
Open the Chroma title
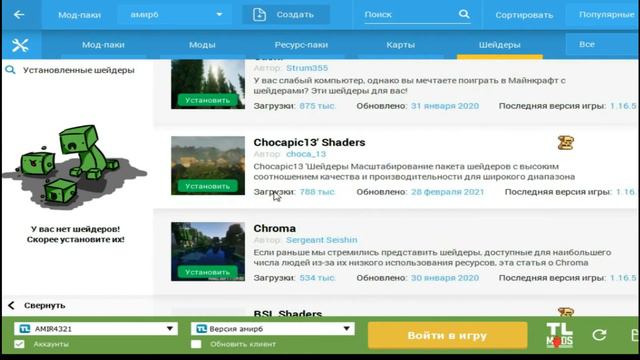tap(274, 229)
